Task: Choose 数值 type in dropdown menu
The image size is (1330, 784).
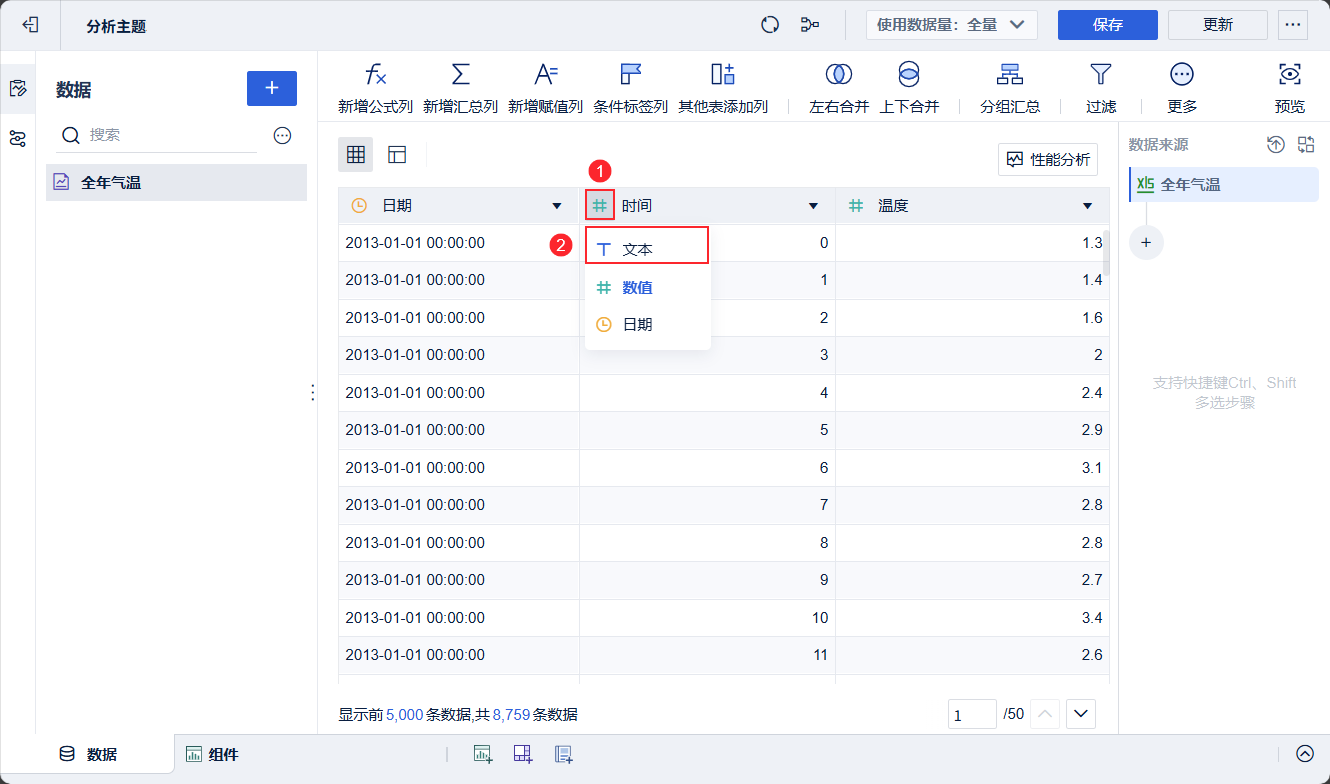Action: point(647,287)
